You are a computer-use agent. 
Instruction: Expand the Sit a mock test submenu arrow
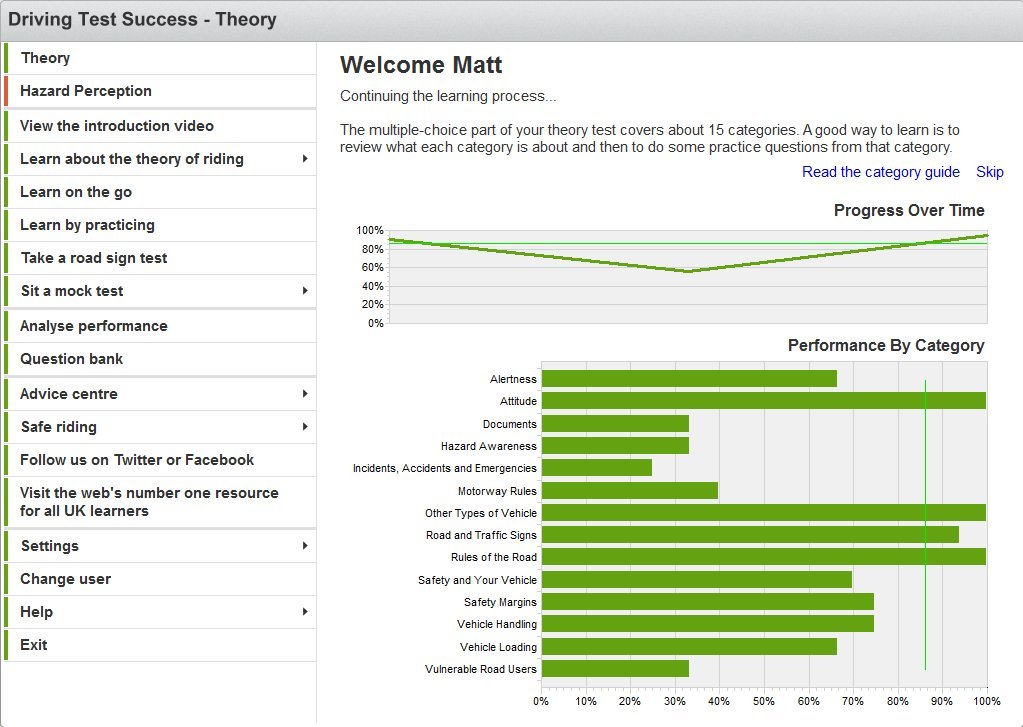click(304, 291)
